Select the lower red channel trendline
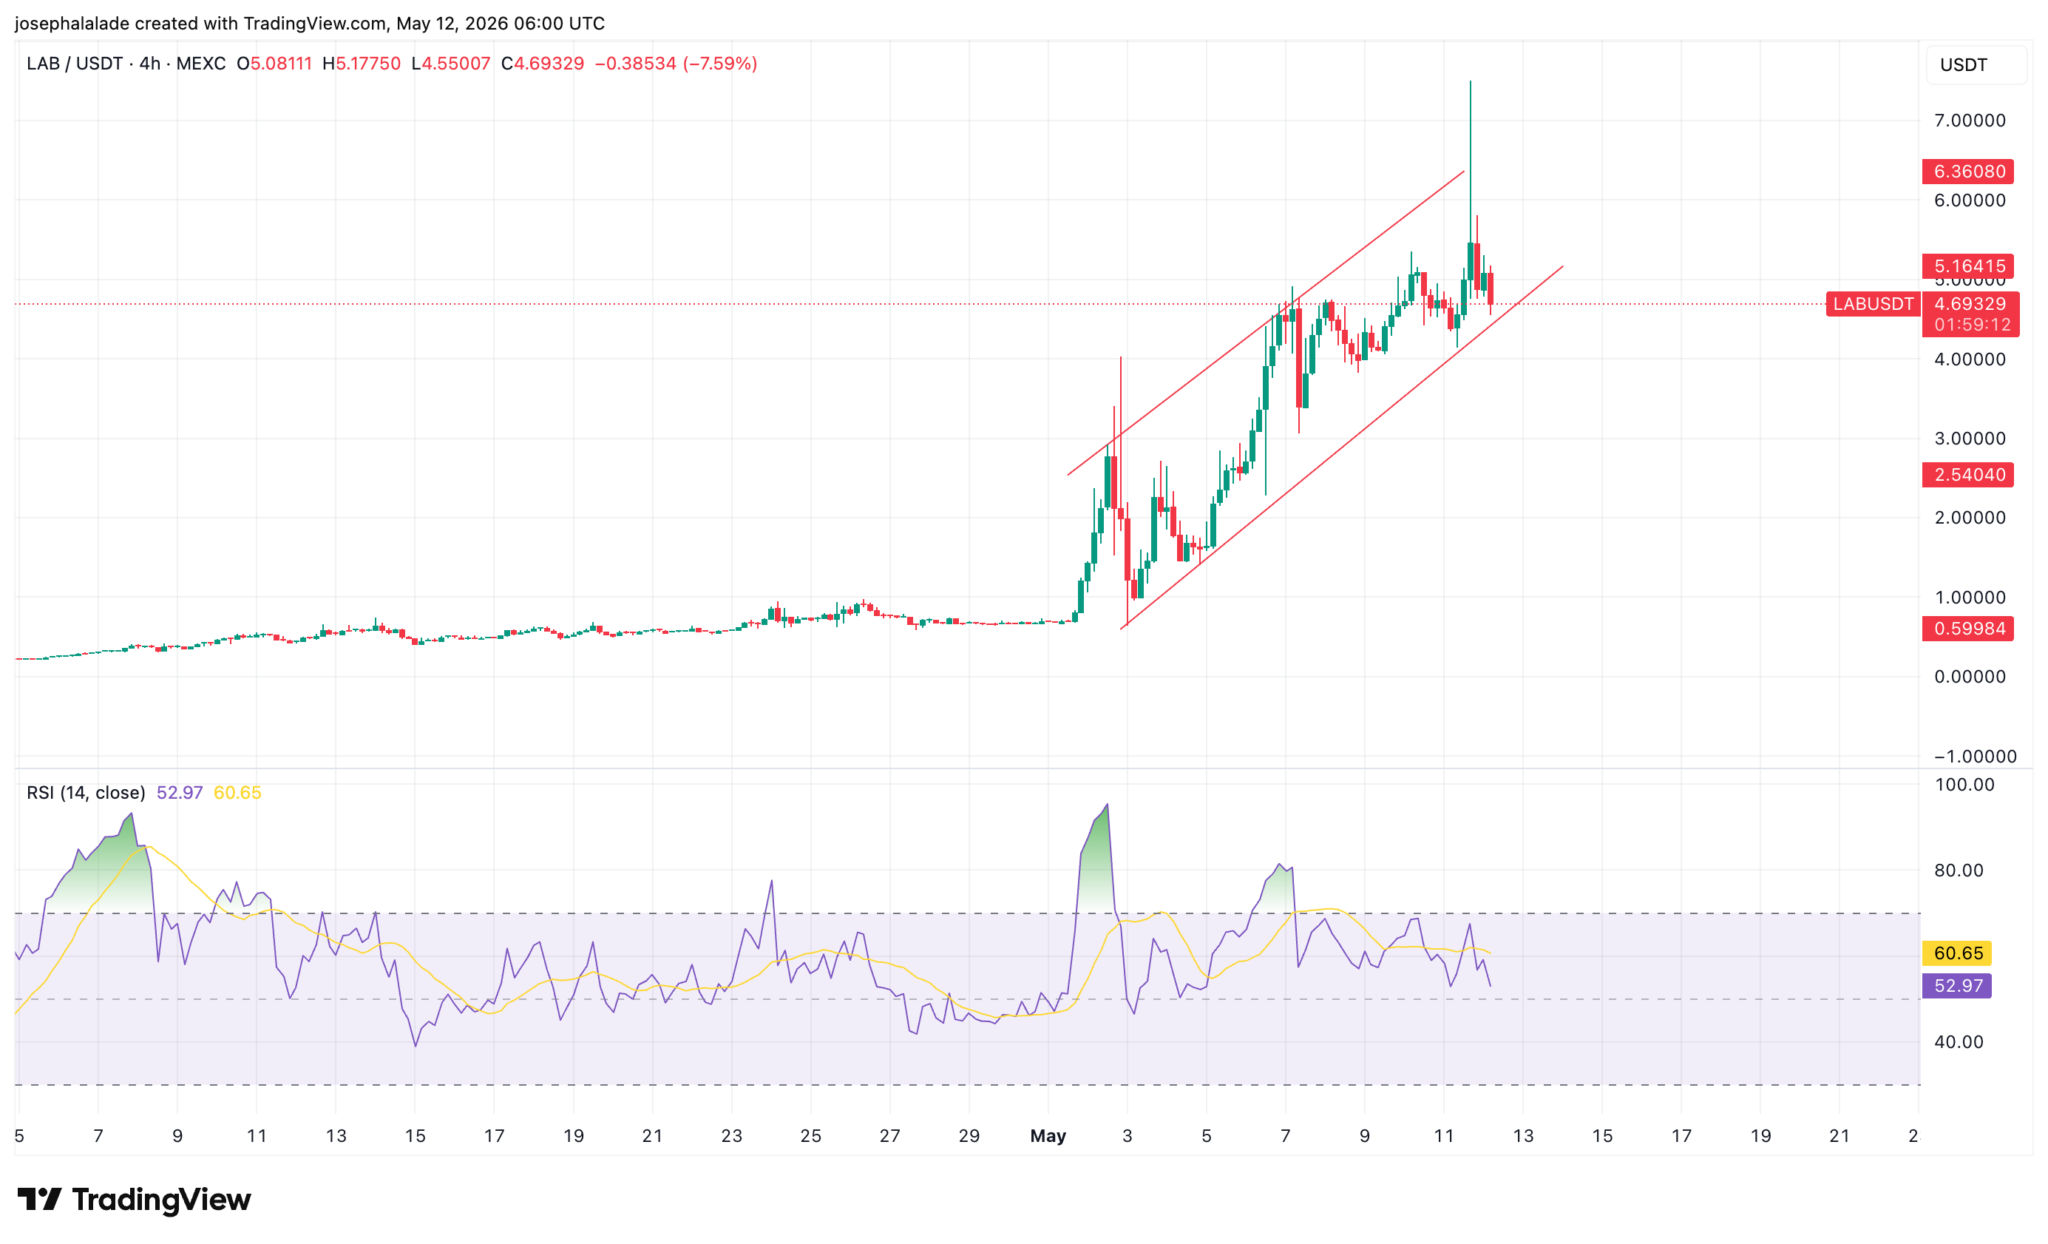2048x1244 pixels. point(1342,447)
